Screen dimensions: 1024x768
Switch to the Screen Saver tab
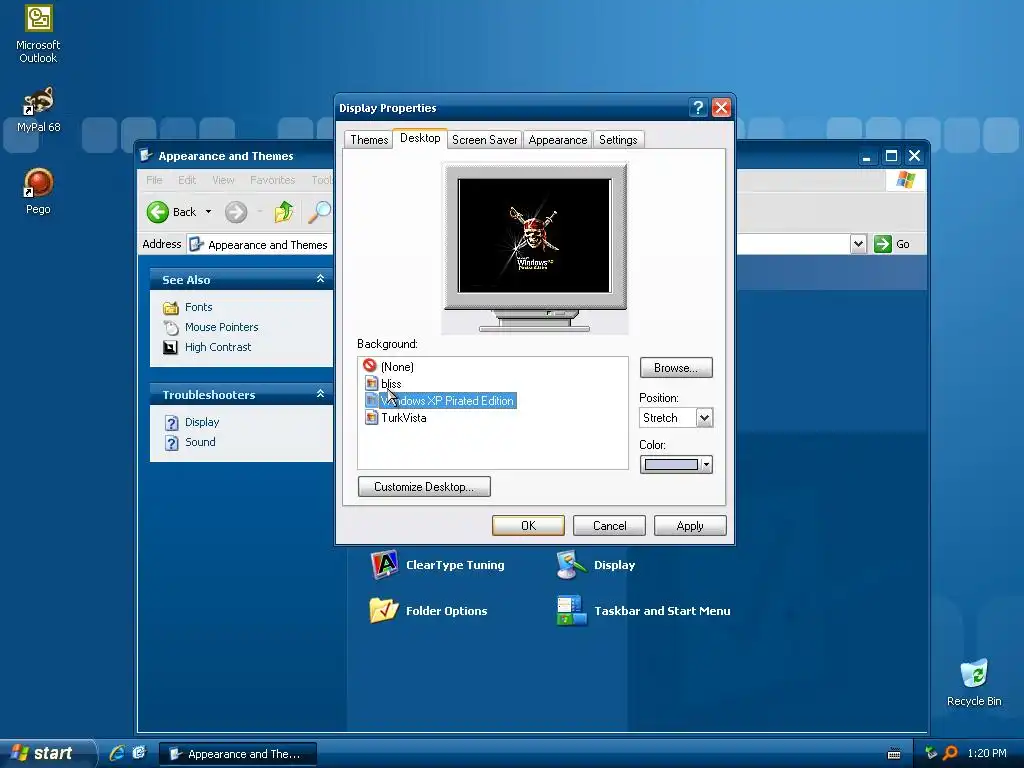(x=485, y=140)
